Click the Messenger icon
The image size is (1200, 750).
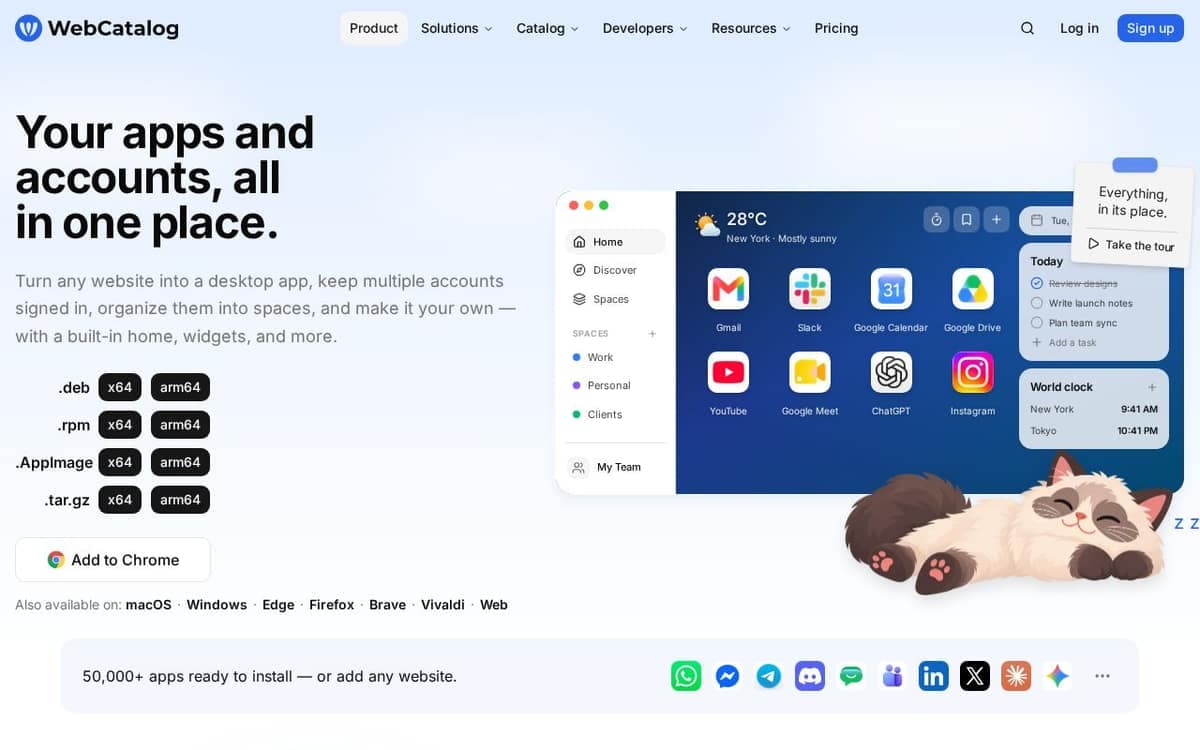point(728,676)
